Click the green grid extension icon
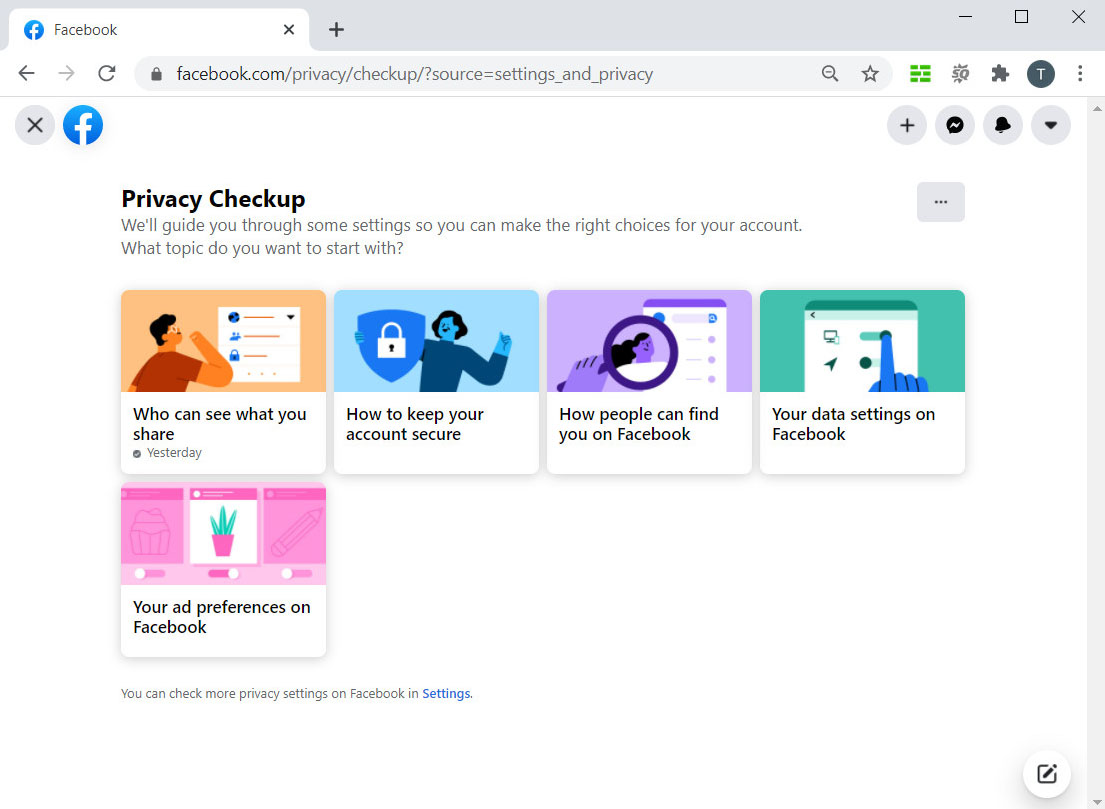 point(920,73)
